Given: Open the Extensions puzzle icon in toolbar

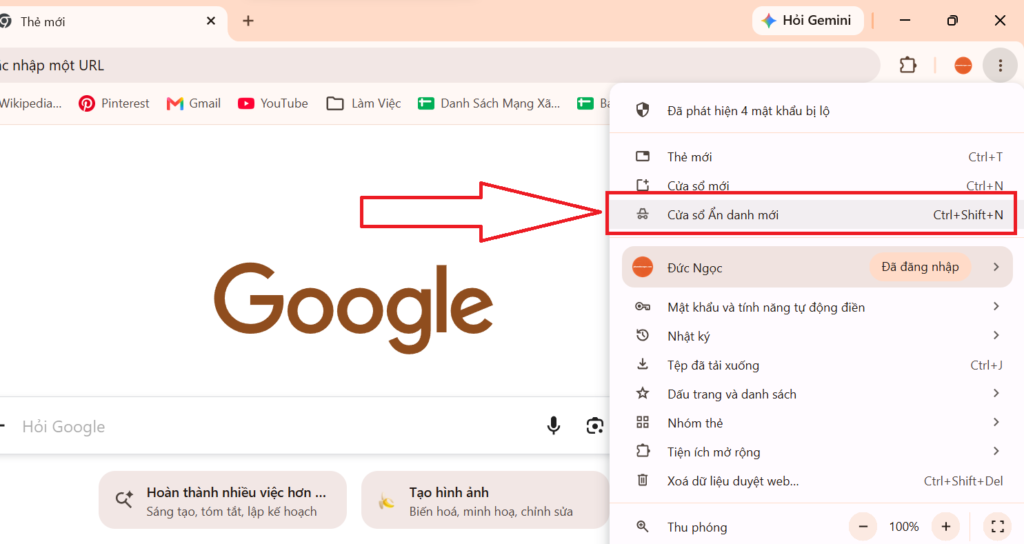Looking at the screenshot, I should (x=908, y=65).
